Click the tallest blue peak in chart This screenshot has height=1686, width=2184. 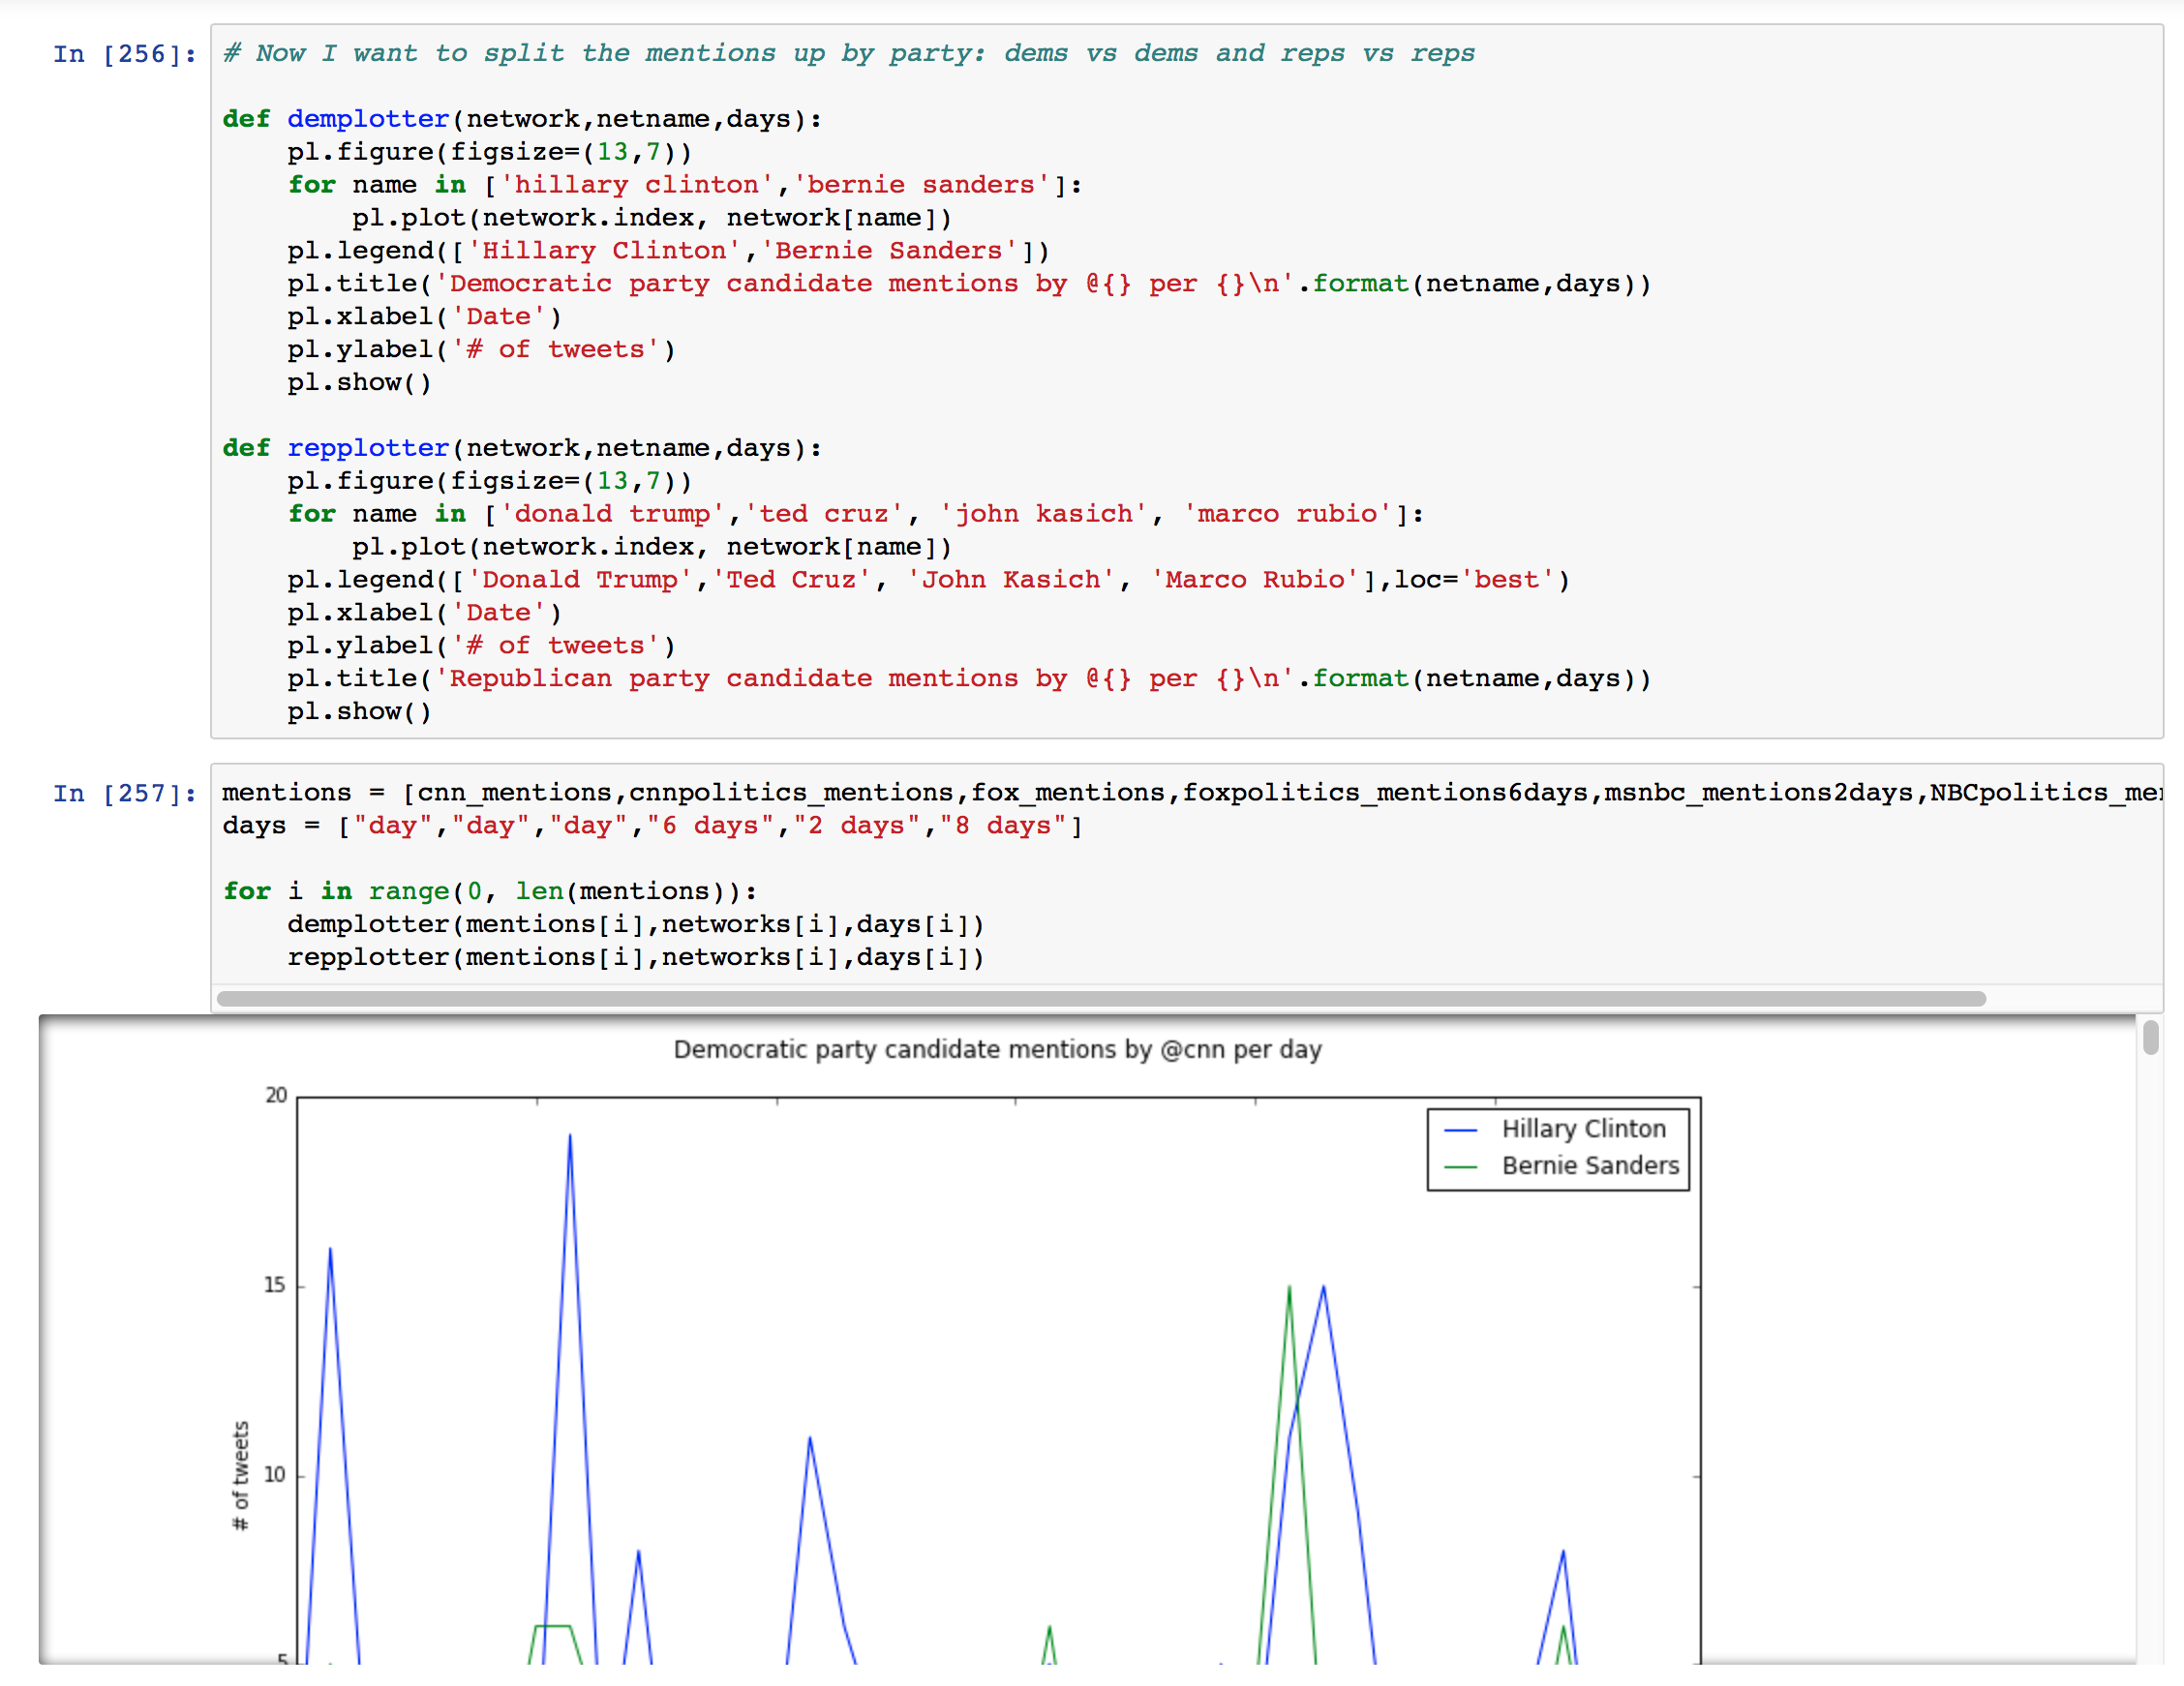[x=570, y=1136]
